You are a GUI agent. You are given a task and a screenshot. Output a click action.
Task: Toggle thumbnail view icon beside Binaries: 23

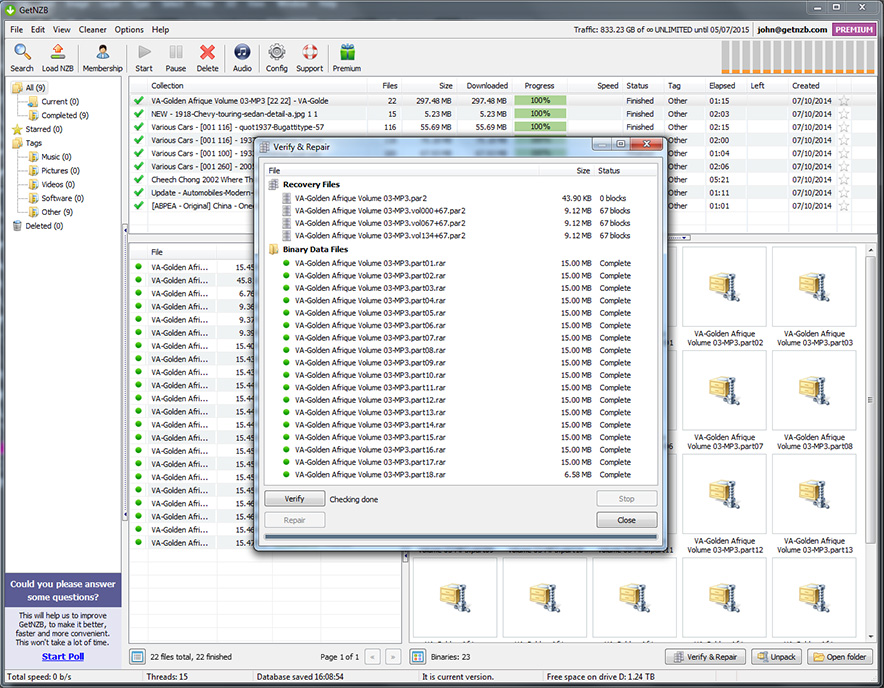418,656
